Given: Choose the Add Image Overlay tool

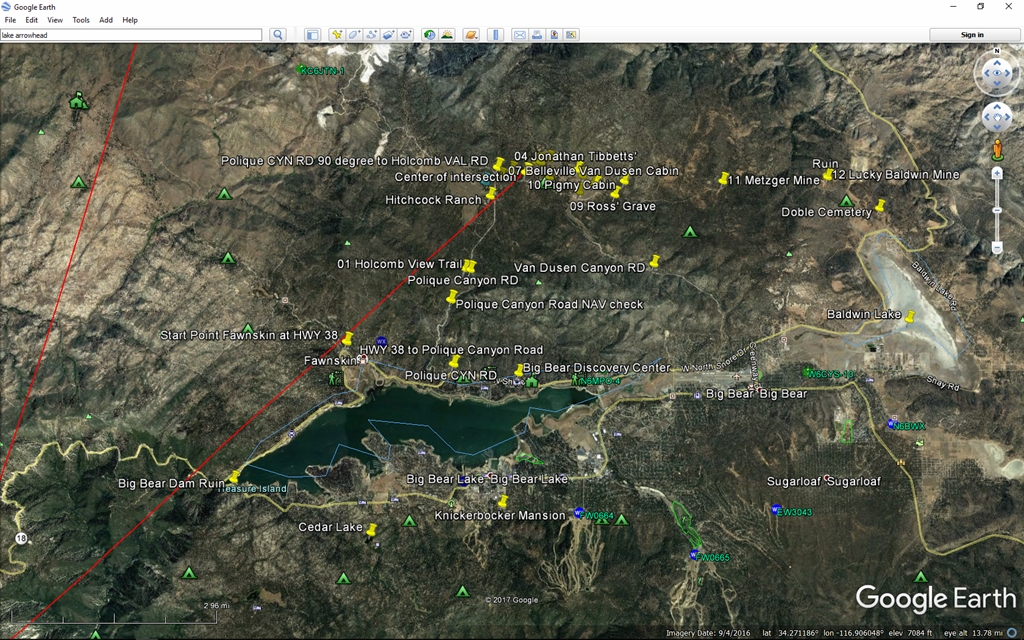Looking at the screenshot, I should (x=389, y=35).
